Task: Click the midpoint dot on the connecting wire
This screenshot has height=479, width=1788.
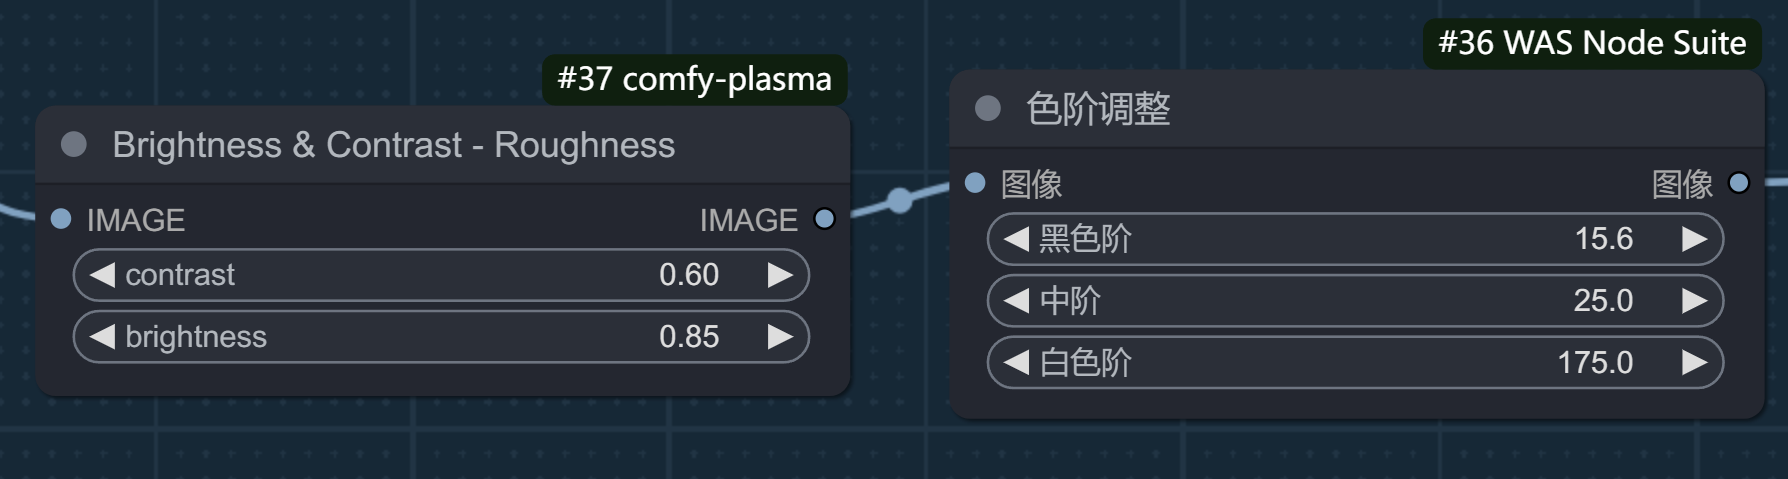Action: coord(900,201)
